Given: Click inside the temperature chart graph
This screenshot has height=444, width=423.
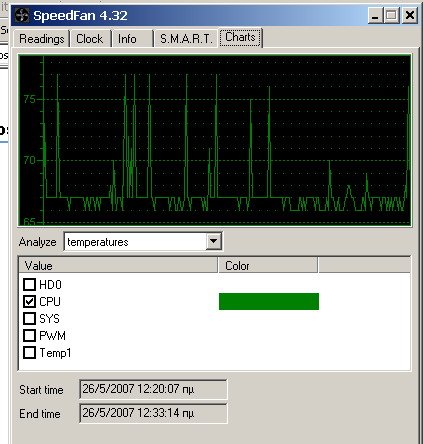Looking at the screenshot, I should click(x=215, y=140).
